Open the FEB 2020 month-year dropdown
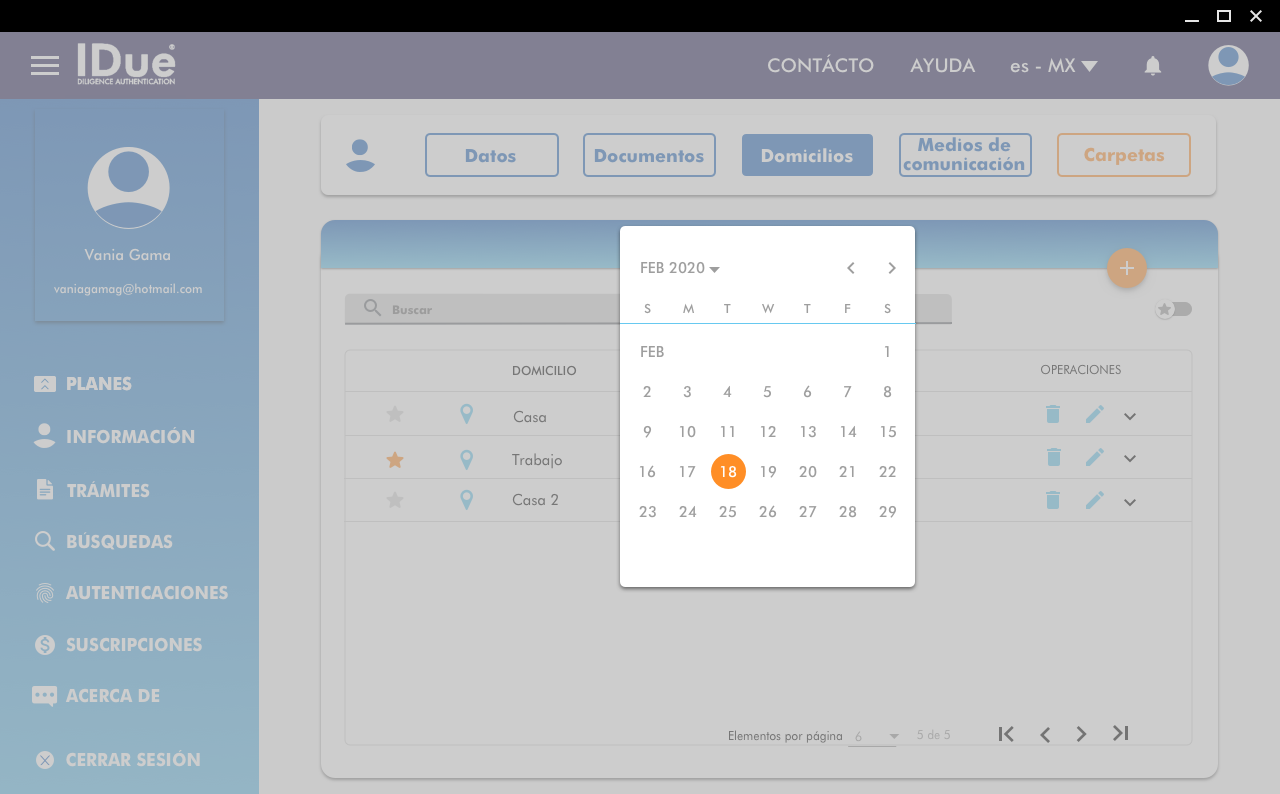1280x794 pixels. [680, 268]
